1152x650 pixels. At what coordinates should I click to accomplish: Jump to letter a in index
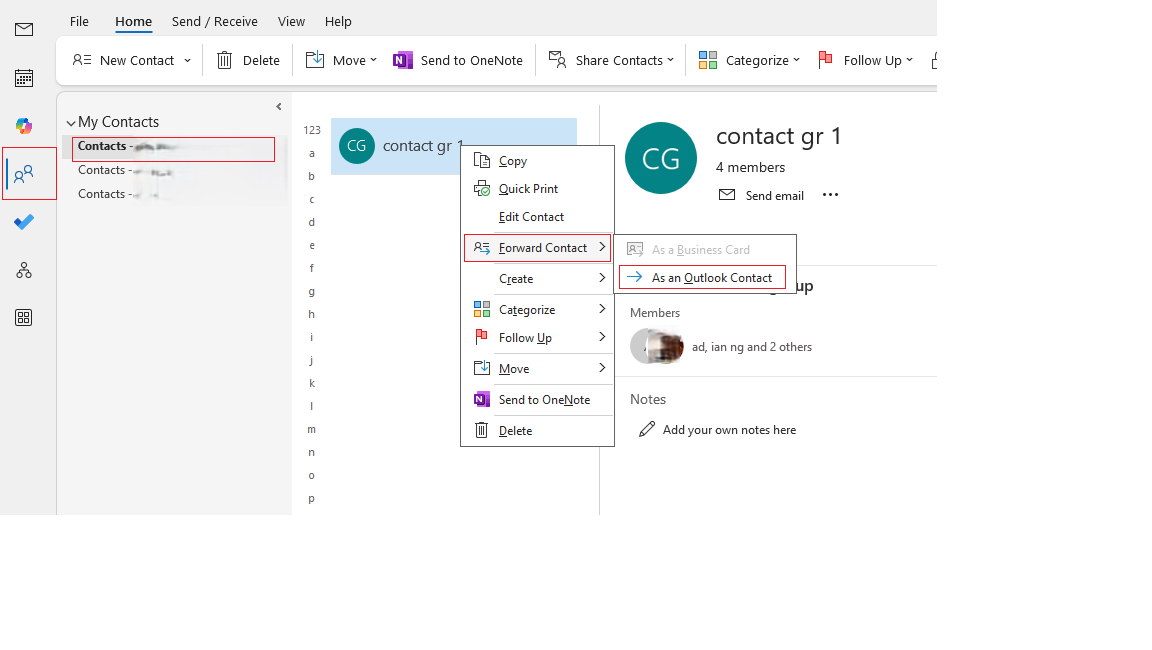coord(312,154)
